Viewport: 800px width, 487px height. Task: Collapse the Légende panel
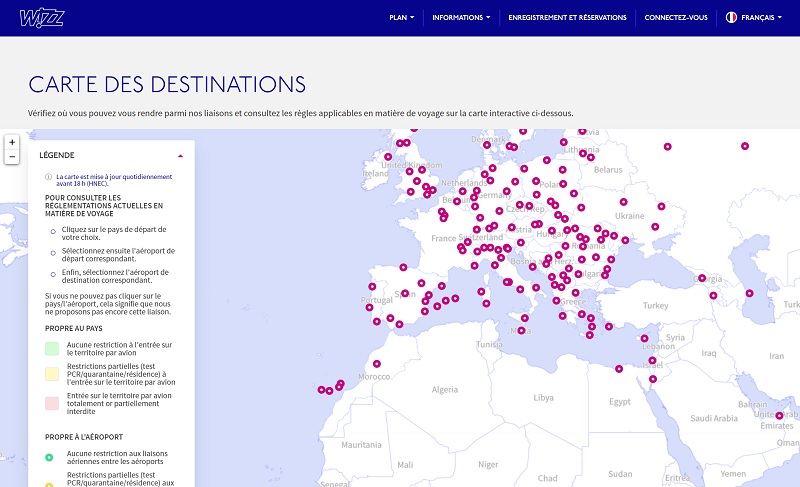(x=180, y=156)
